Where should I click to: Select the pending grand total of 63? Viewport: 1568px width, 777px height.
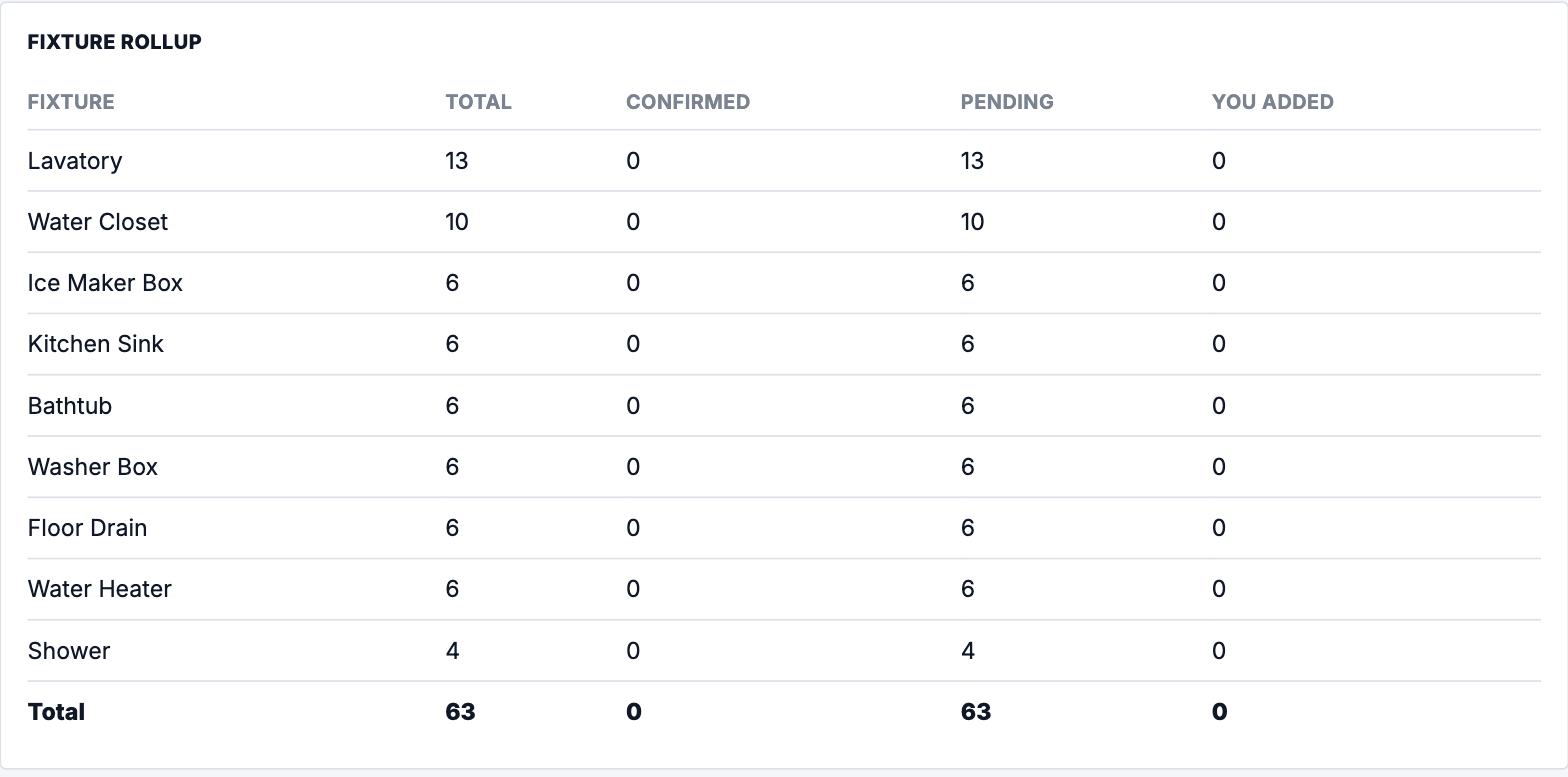pos(976,712)
